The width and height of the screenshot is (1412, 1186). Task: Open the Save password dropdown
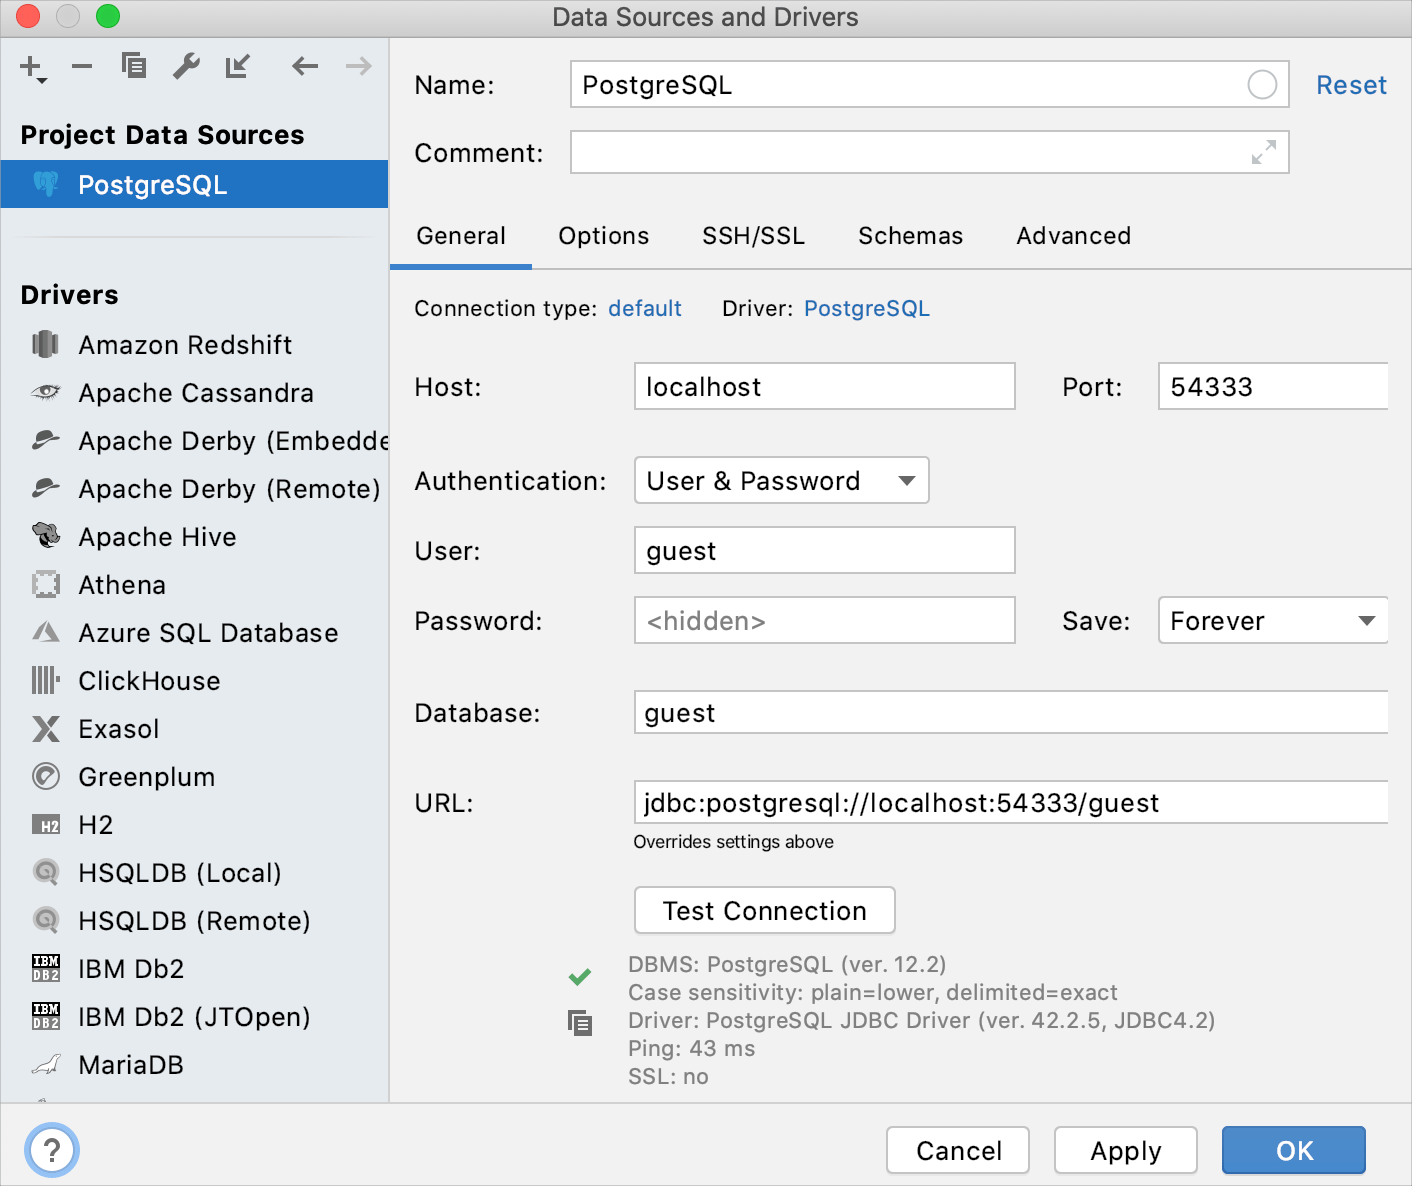coord(1272,621)
